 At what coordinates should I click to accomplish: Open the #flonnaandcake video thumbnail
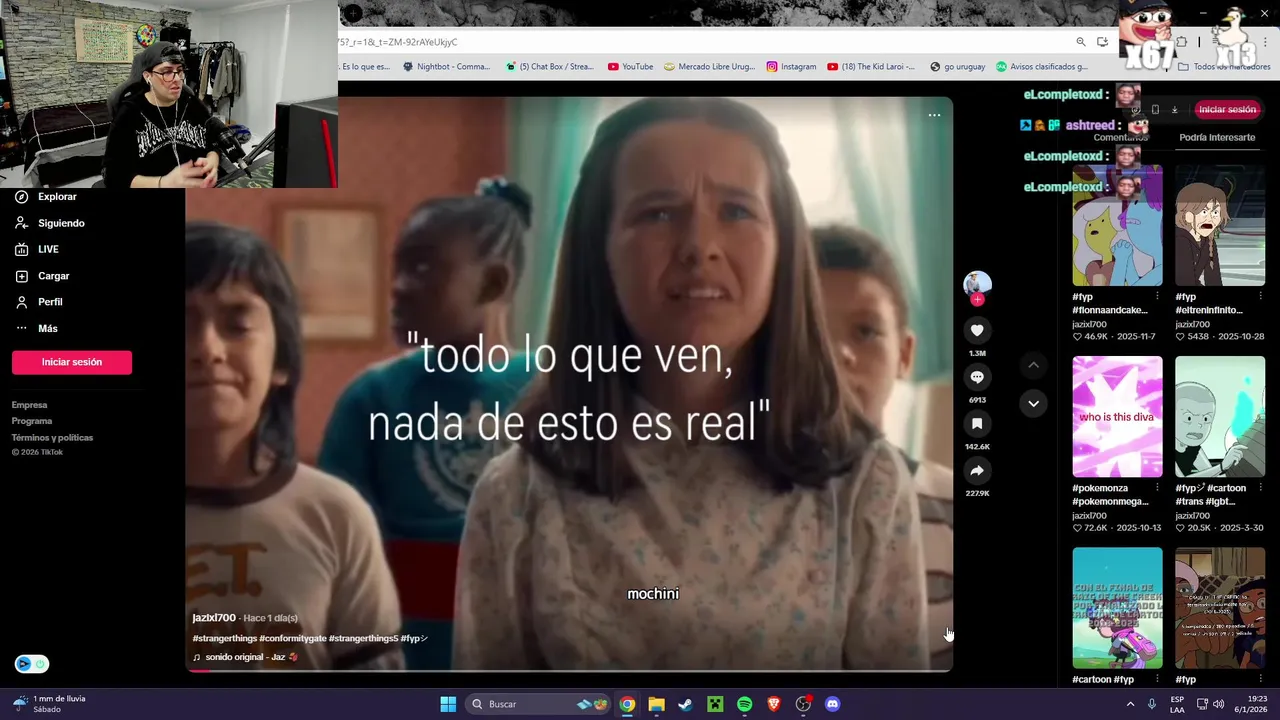(x=1117, y=226)
